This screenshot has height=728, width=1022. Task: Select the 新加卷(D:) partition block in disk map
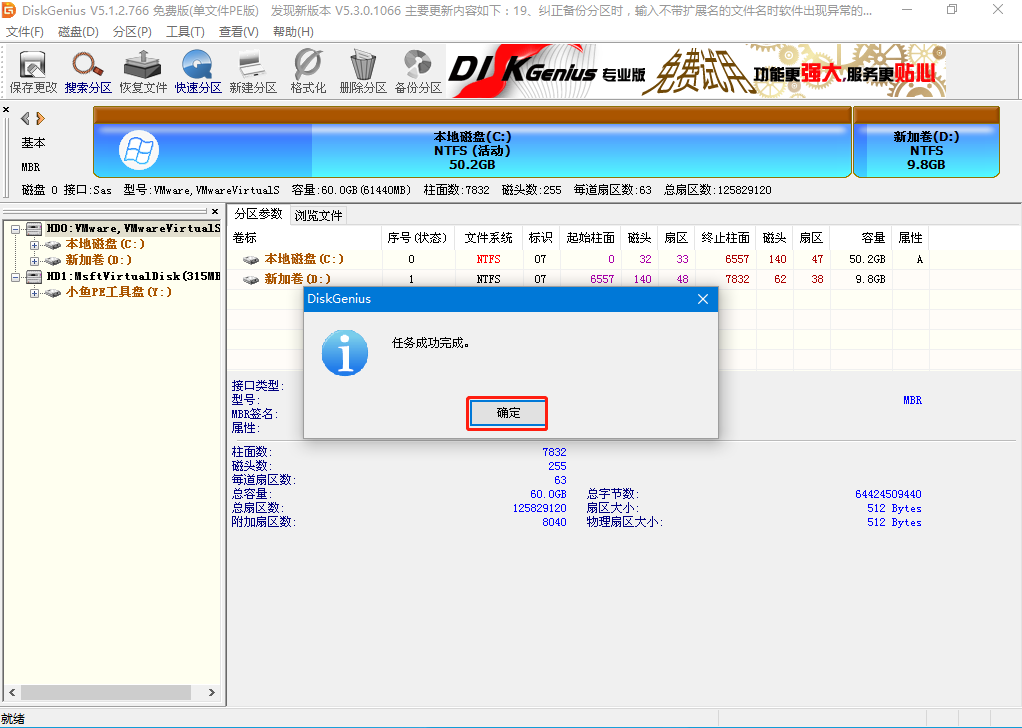926,150
